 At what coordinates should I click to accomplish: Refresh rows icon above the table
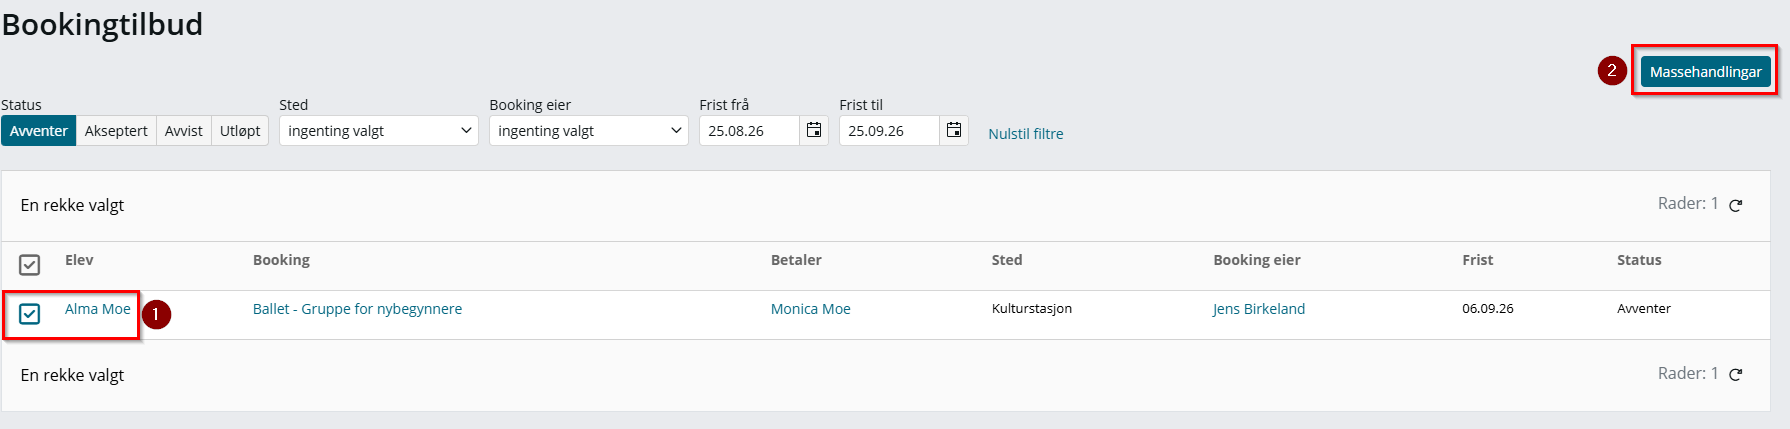(x=1736, y=205)
